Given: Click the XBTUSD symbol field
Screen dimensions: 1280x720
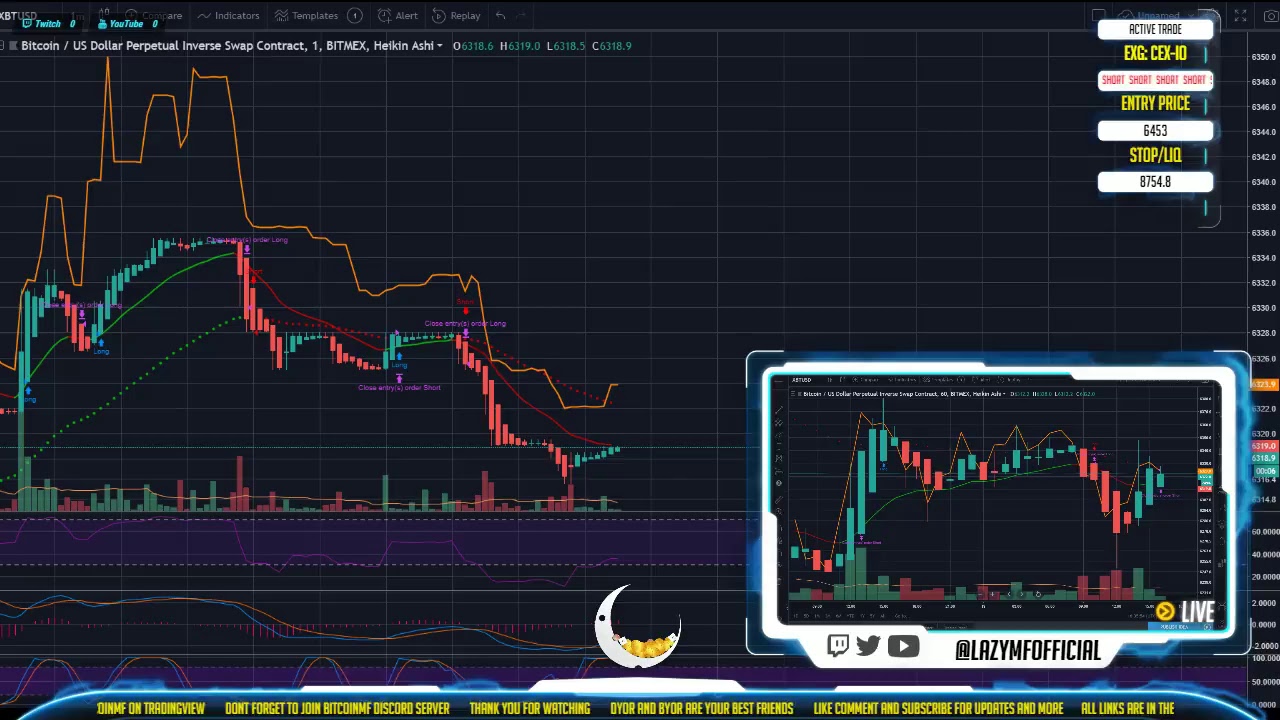Looking at the screenshot, I should click(18, 16).
